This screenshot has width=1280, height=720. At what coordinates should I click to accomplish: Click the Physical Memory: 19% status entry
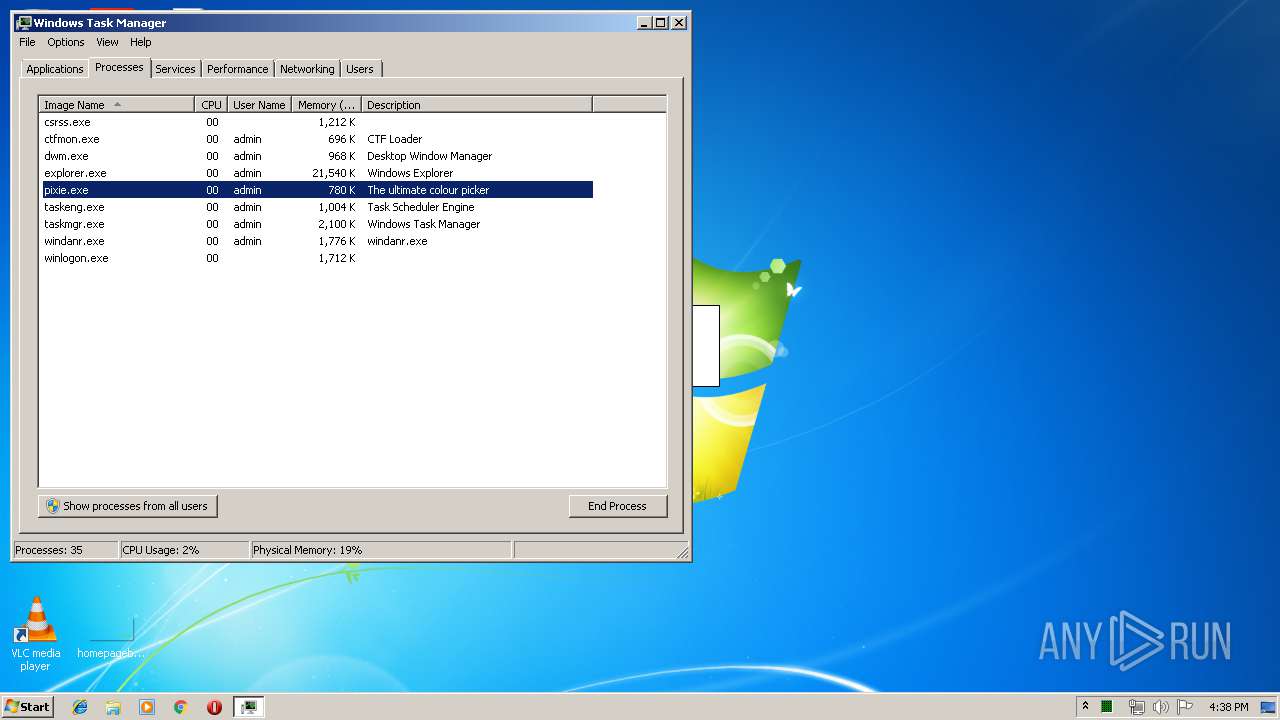click(x=381, y=550)
